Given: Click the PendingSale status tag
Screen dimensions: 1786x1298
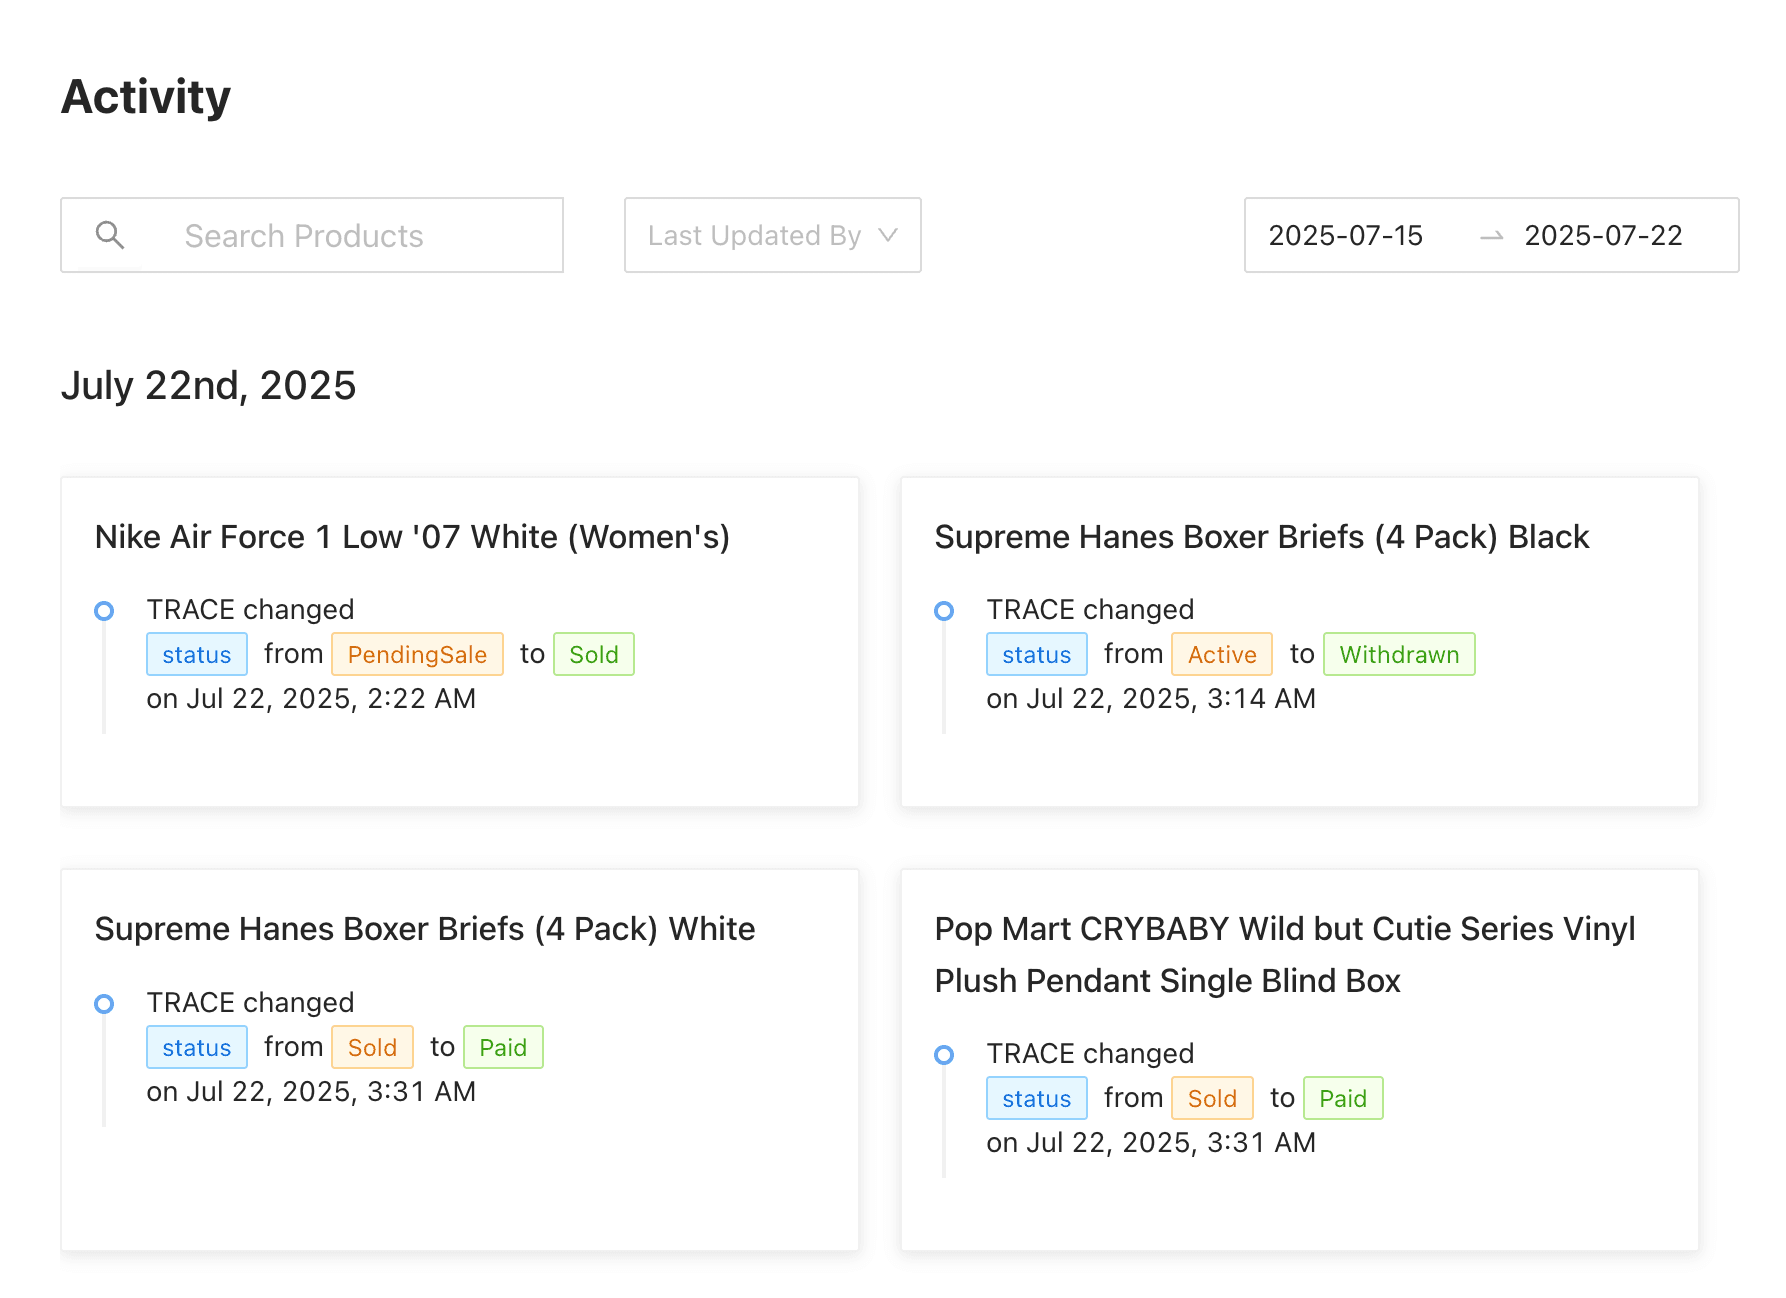Looking at the screenshot, I should tap(417, 655).
